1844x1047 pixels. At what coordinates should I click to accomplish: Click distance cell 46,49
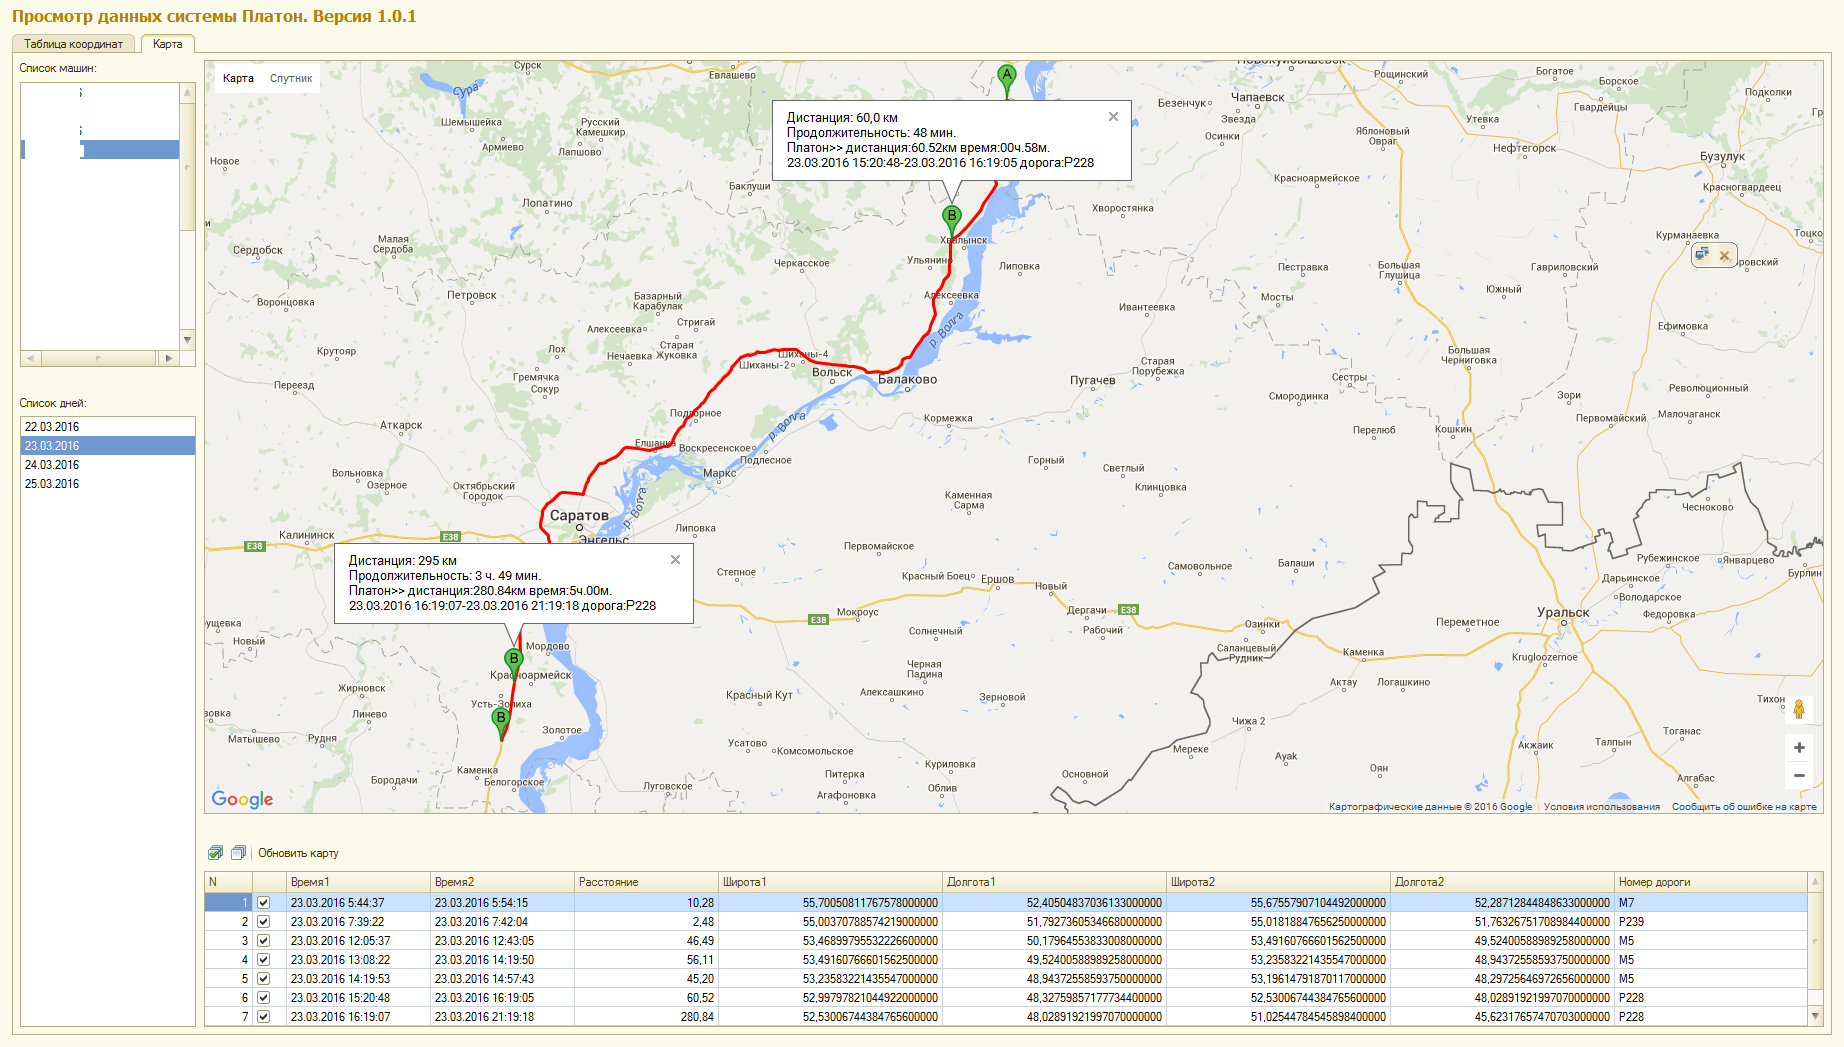click(646, 941)
